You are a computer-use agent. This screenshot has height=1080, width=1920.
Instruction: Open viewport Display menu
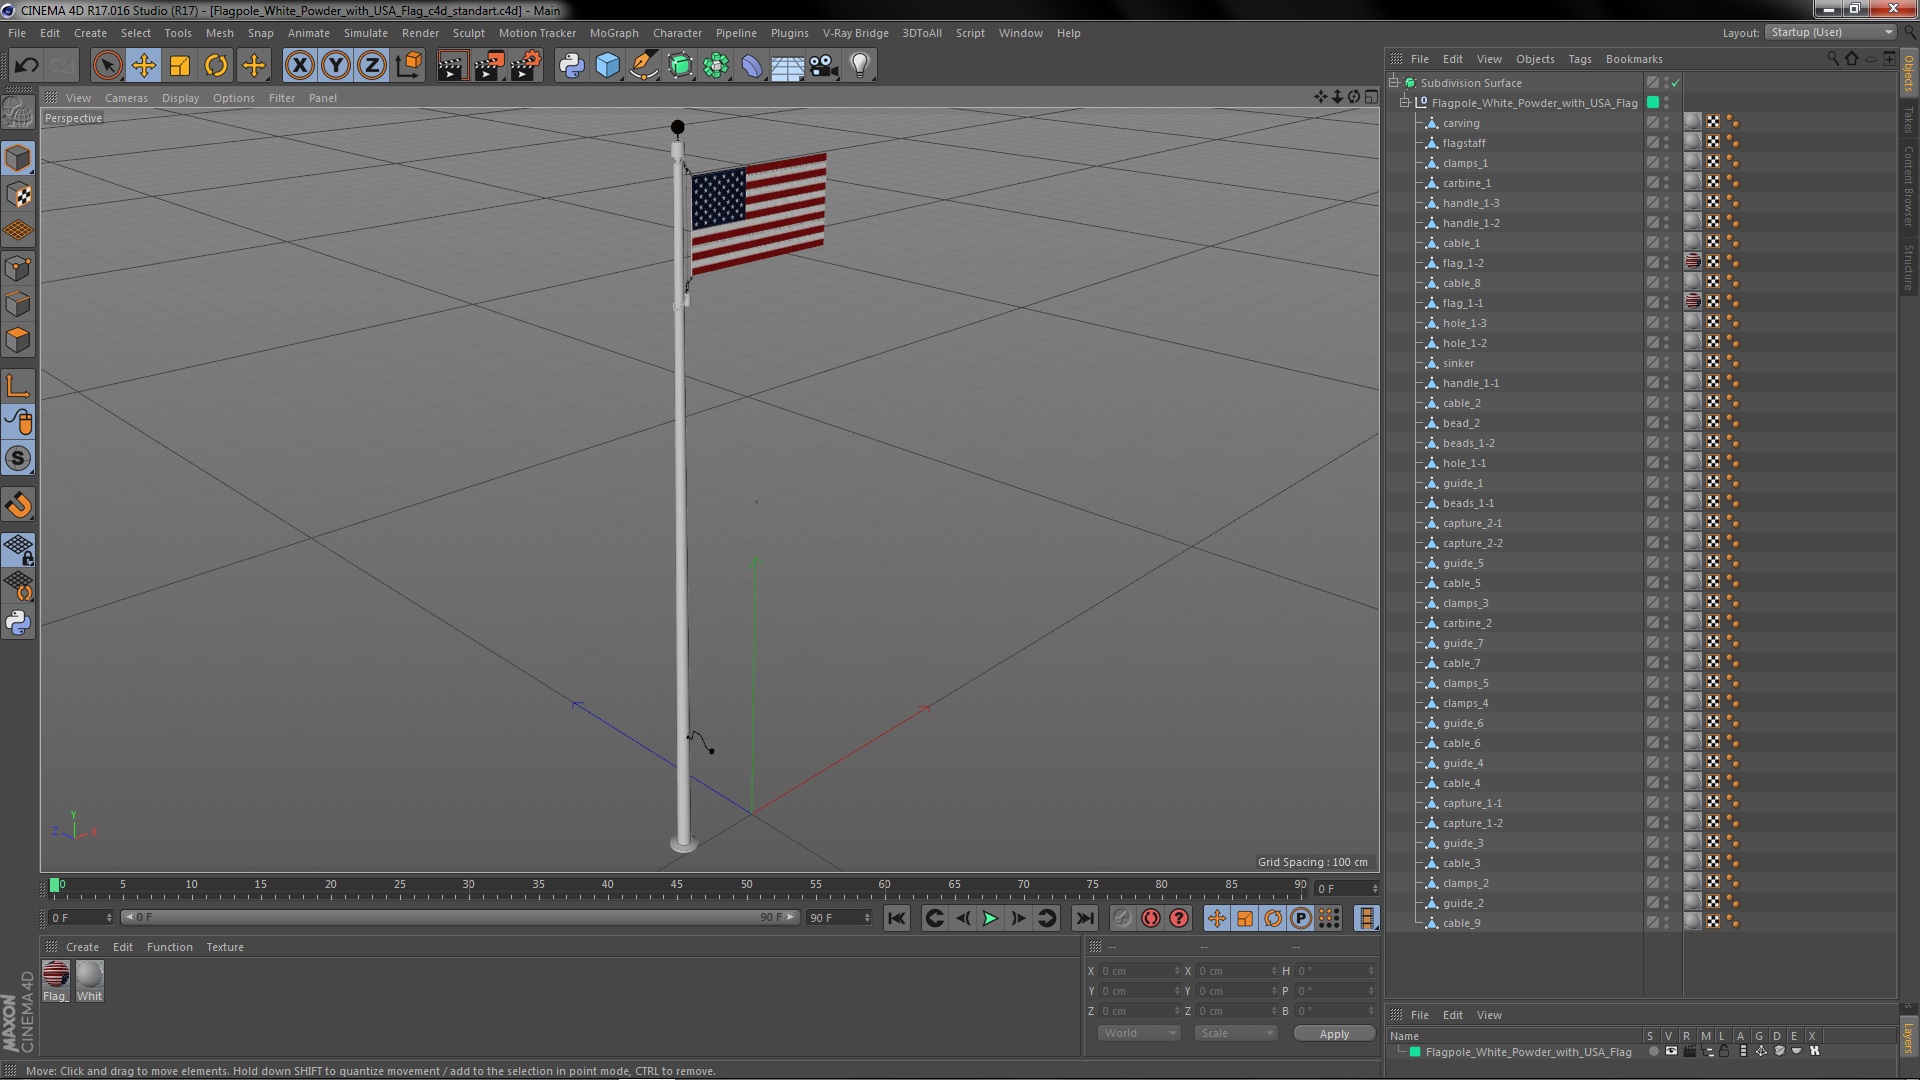point(180,98)
